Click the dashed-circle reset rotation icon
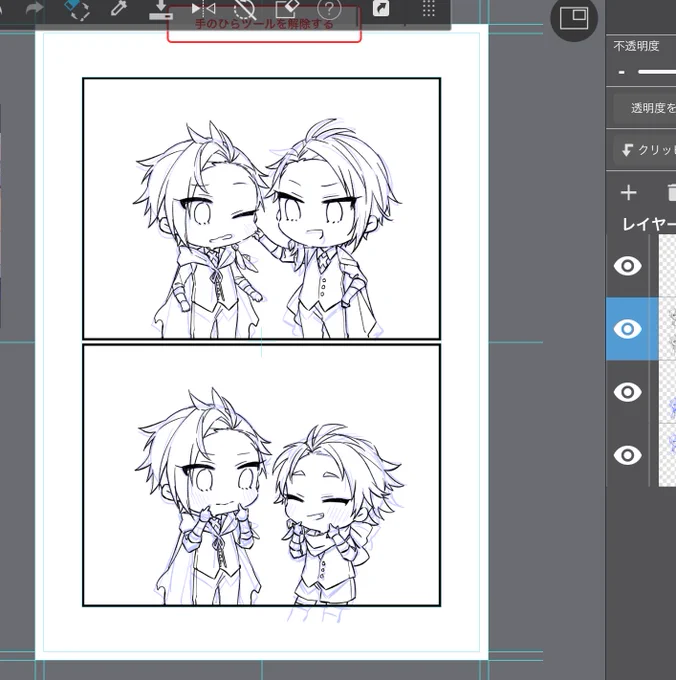Viewport: 676px width, 680px height. point(245,9)
